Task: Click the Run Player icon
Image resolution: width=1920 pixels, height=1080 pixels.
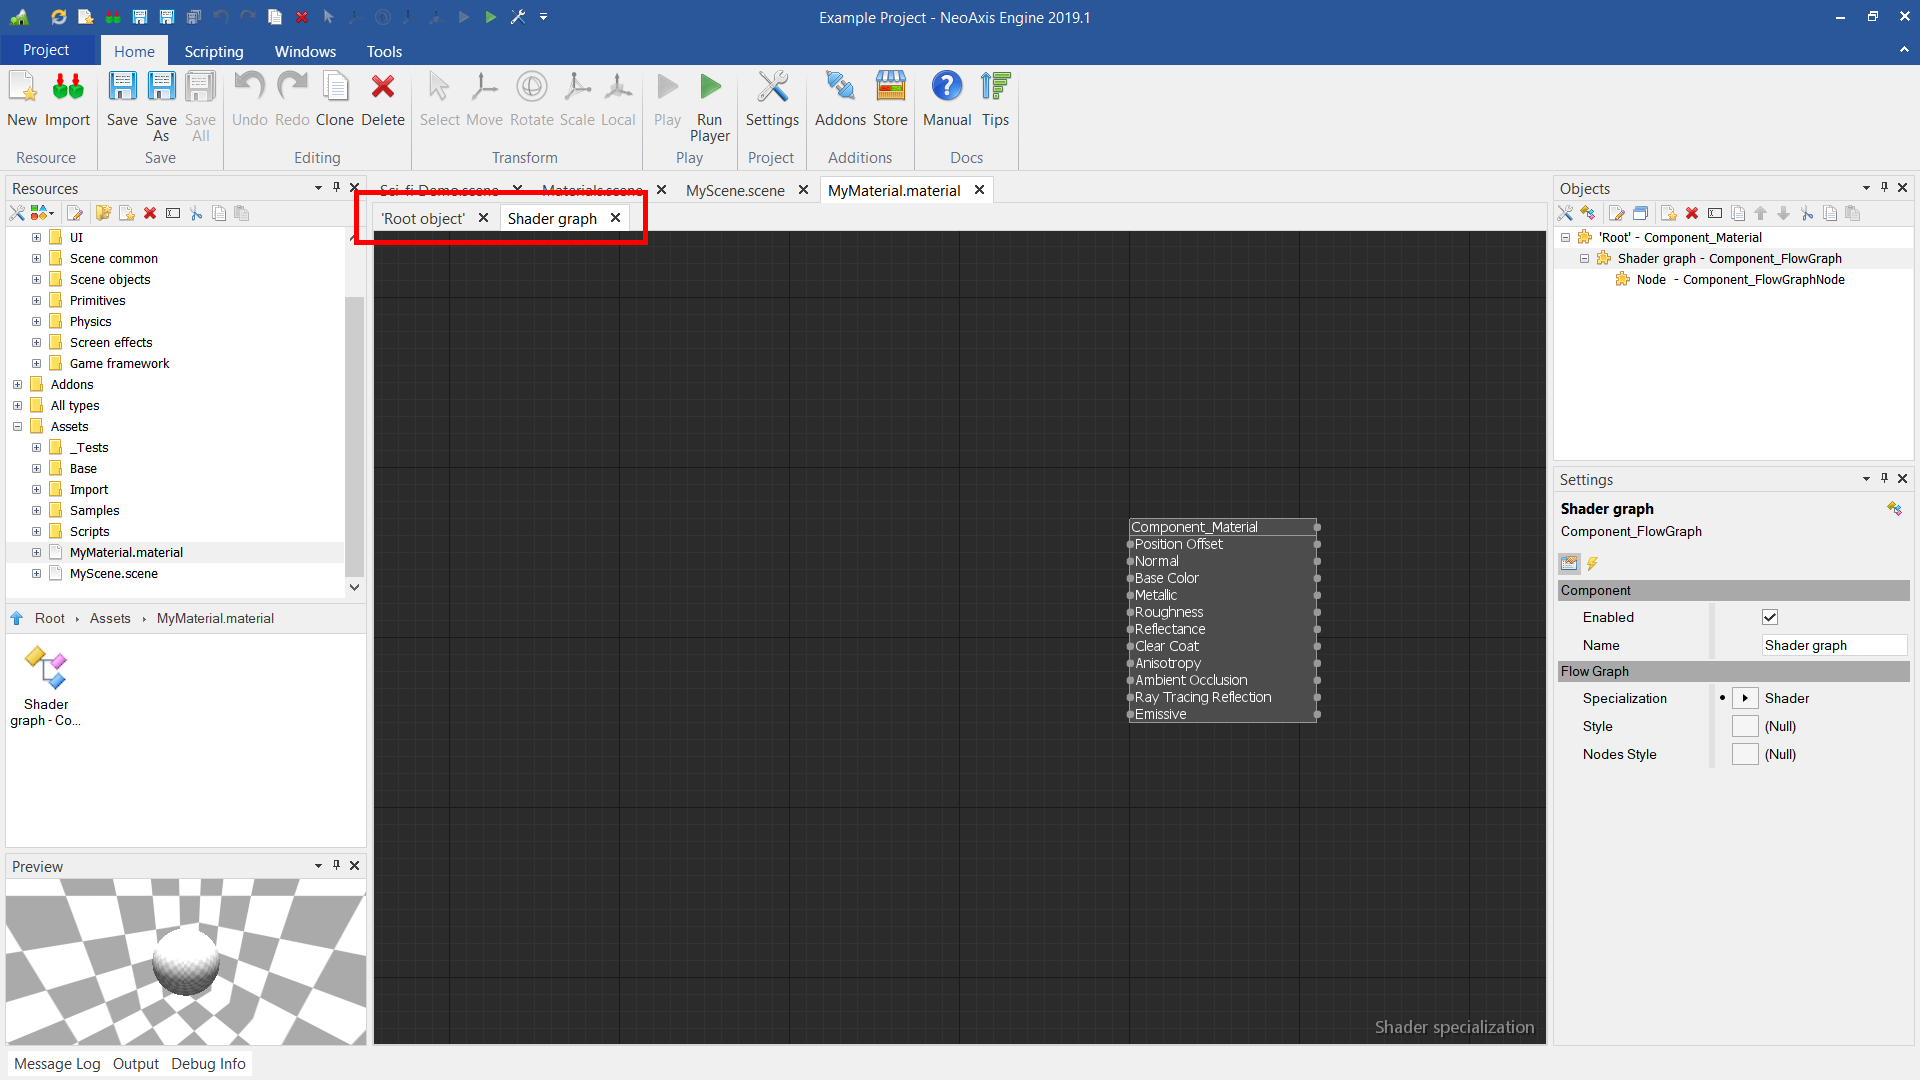Action: 709,88
